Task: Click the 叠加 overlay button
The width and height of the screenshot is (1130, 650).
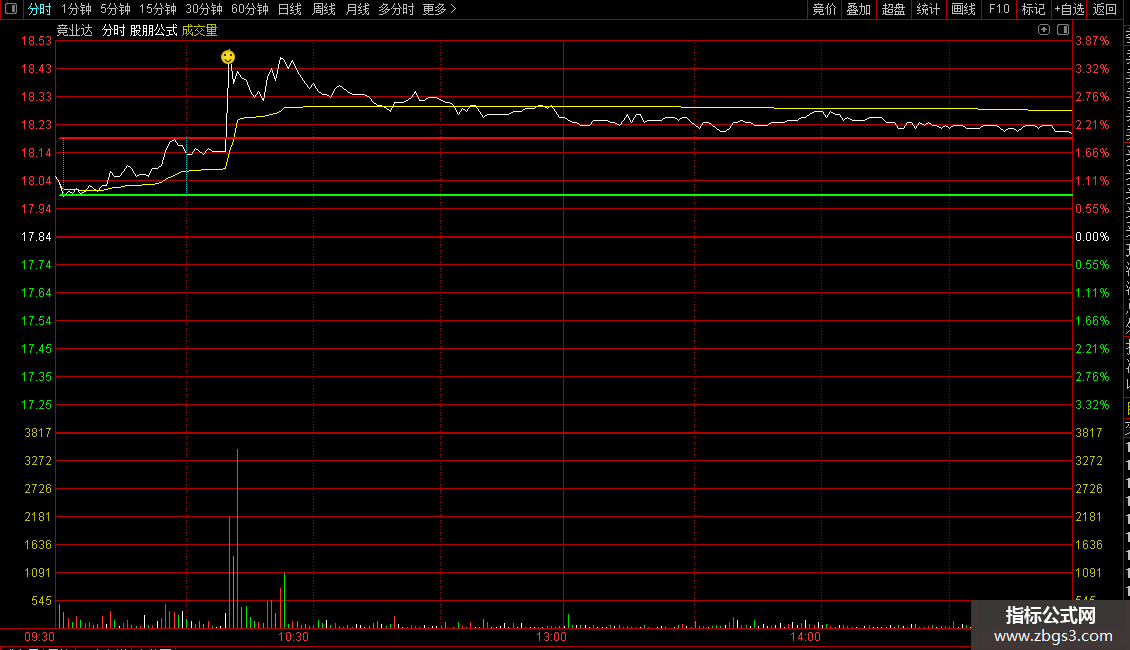Action: tap(858, 9)
